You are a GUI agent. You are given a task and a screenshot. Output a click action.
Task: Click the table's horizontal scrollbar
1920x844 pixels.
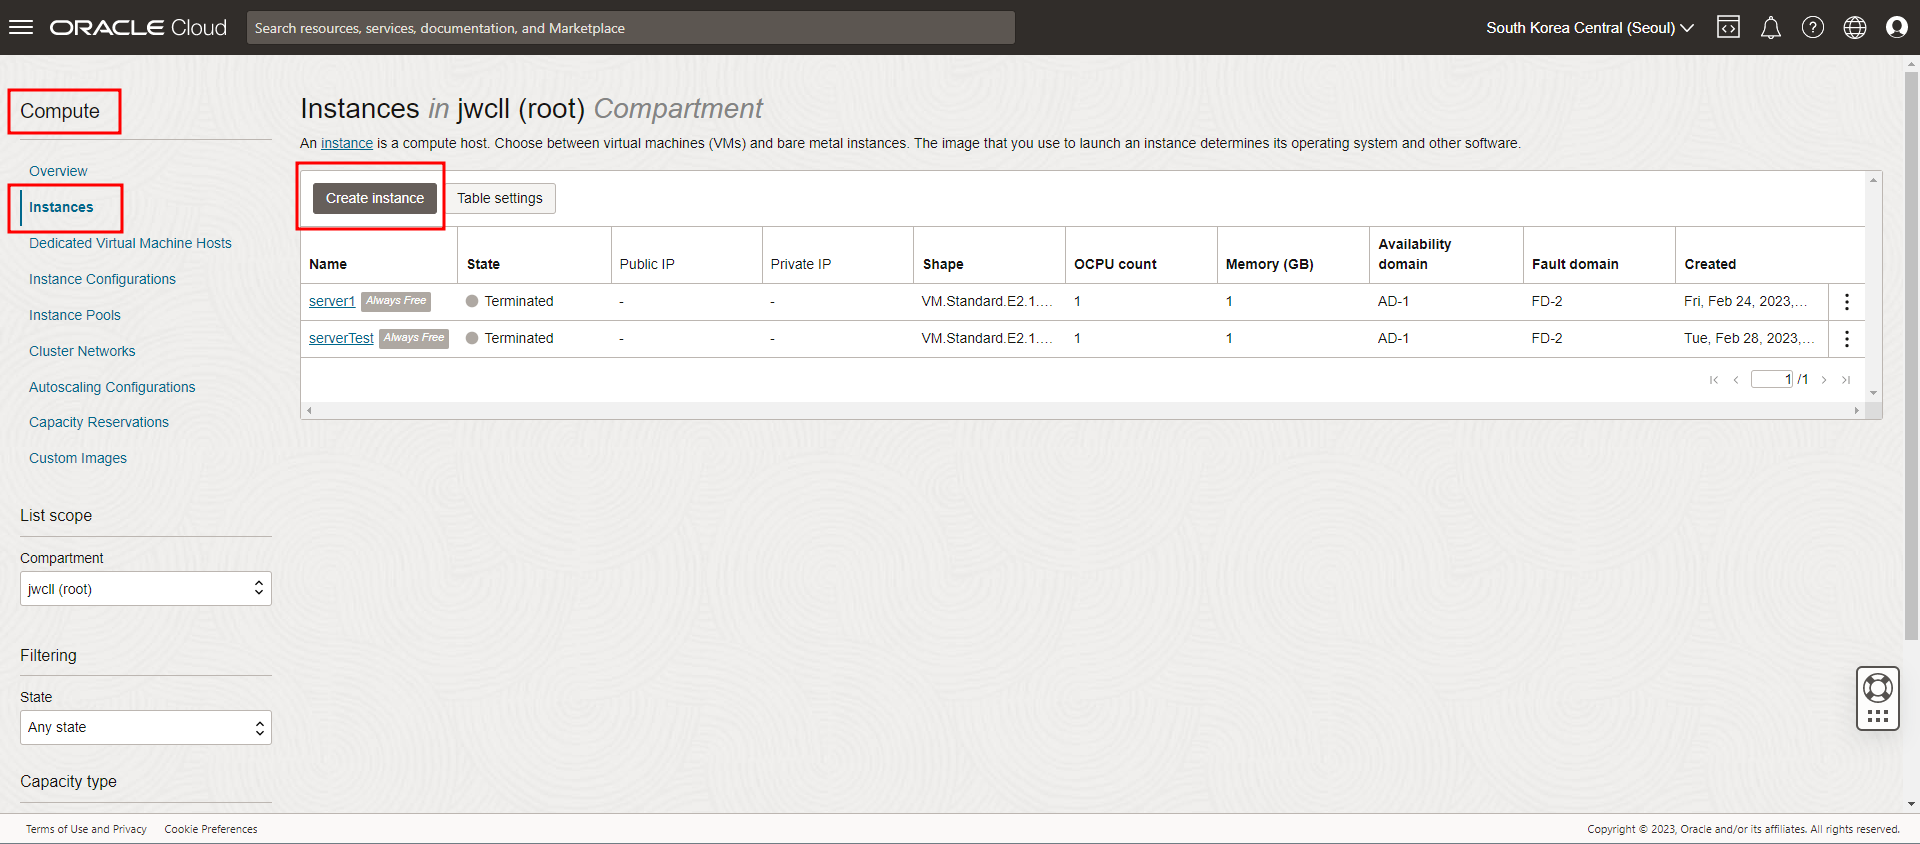tap(1083, 410)
